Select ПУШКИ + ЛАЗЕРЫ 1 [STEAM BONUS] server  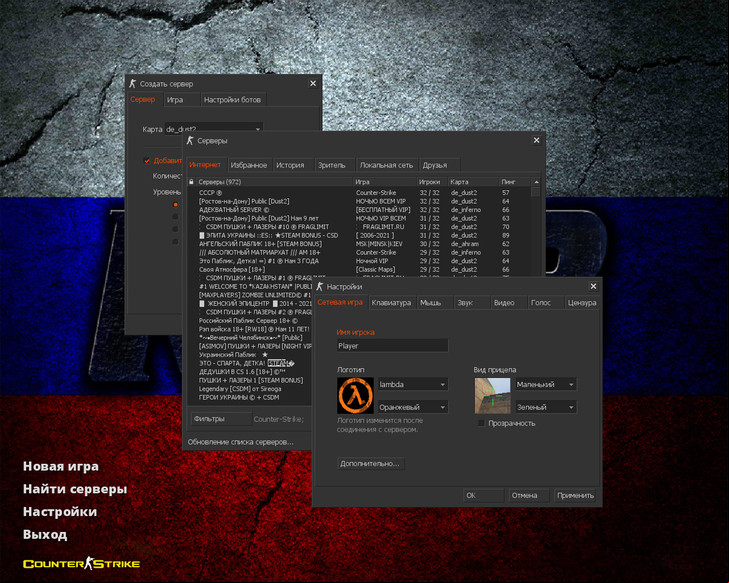[x=251, y=380]
